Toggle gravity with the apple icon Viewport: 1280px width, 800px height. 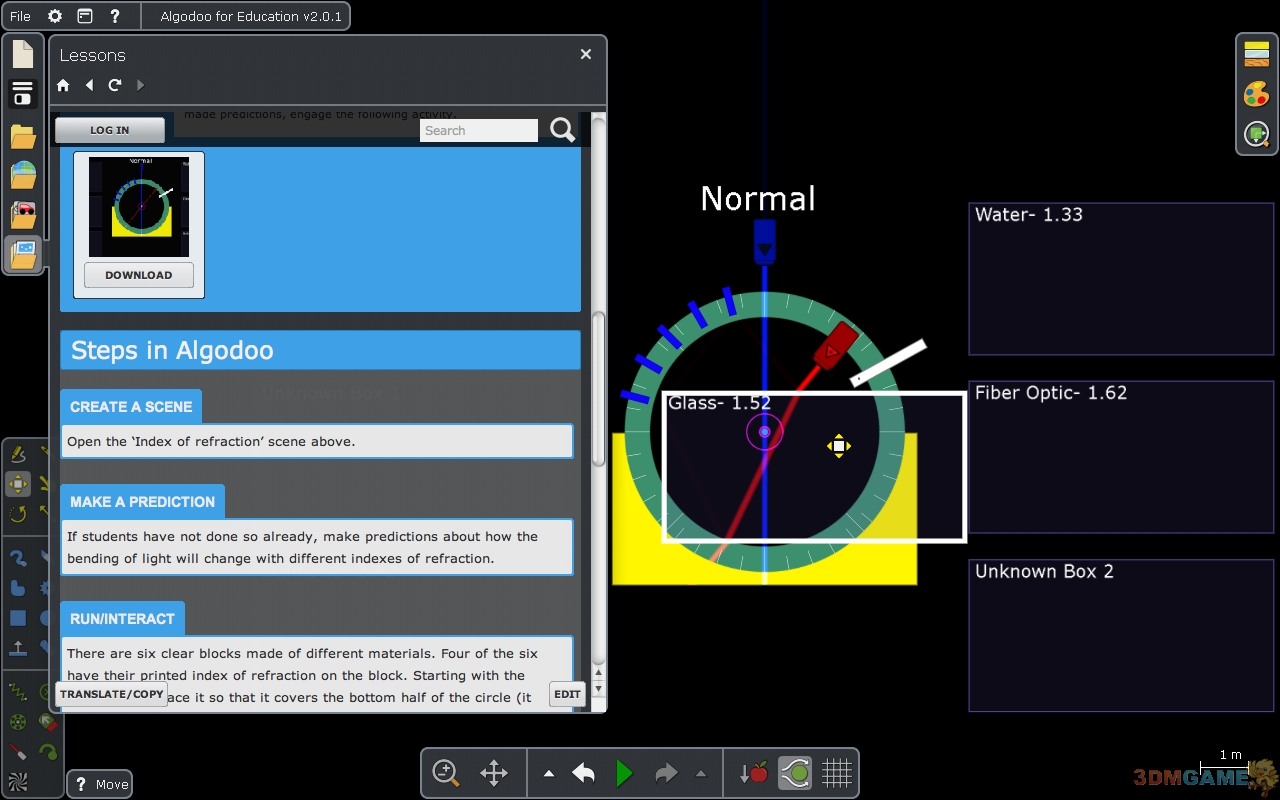coord(754,773)
